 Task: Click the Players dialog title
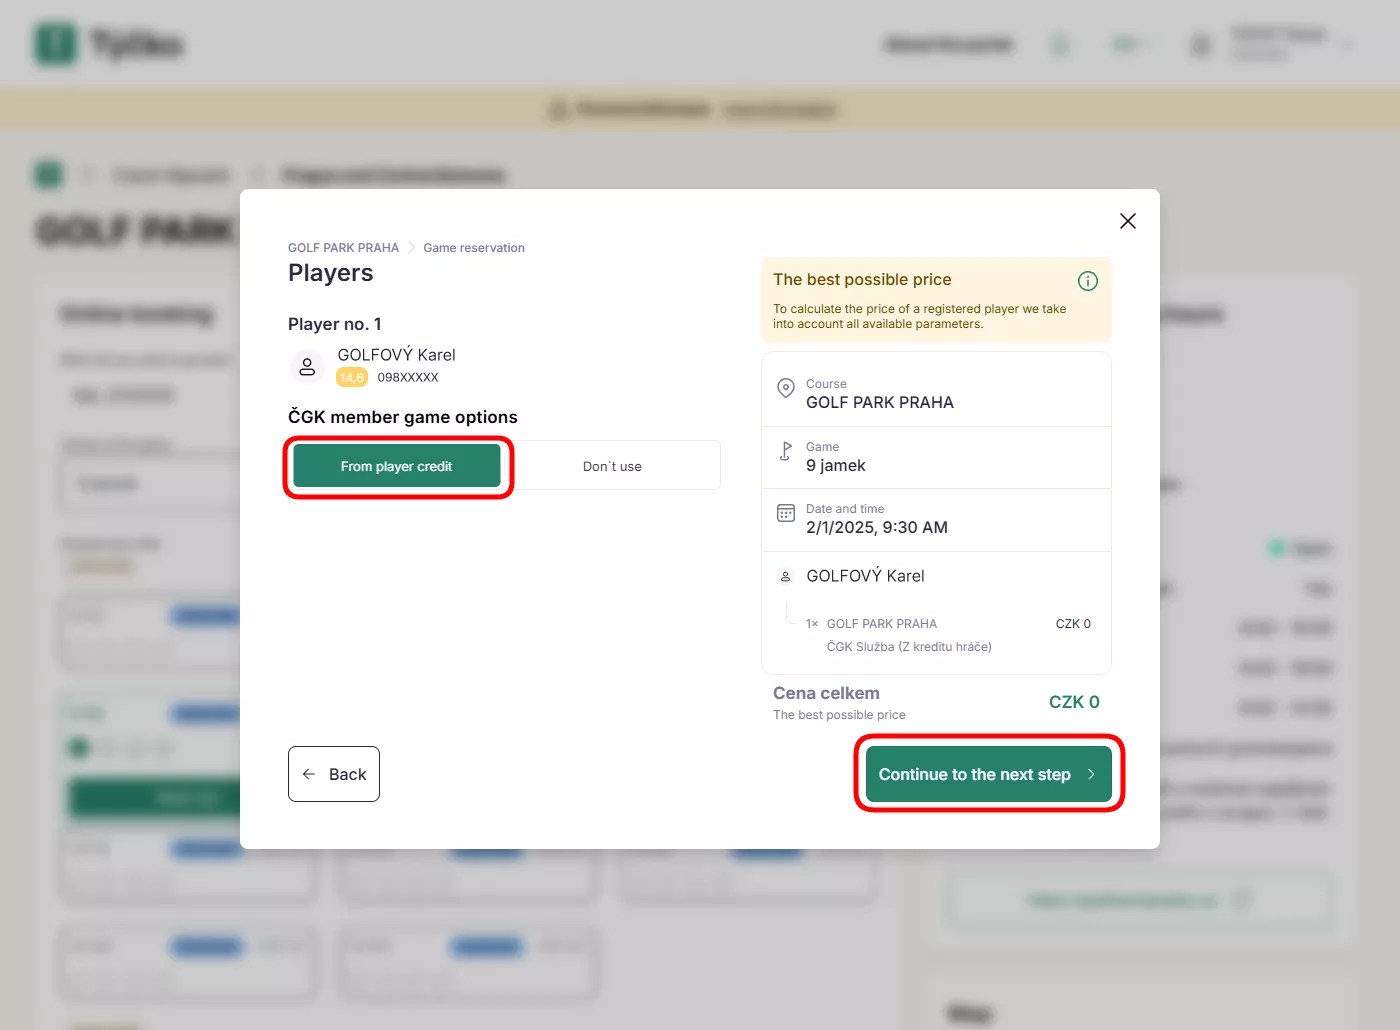tap(331, 273)
